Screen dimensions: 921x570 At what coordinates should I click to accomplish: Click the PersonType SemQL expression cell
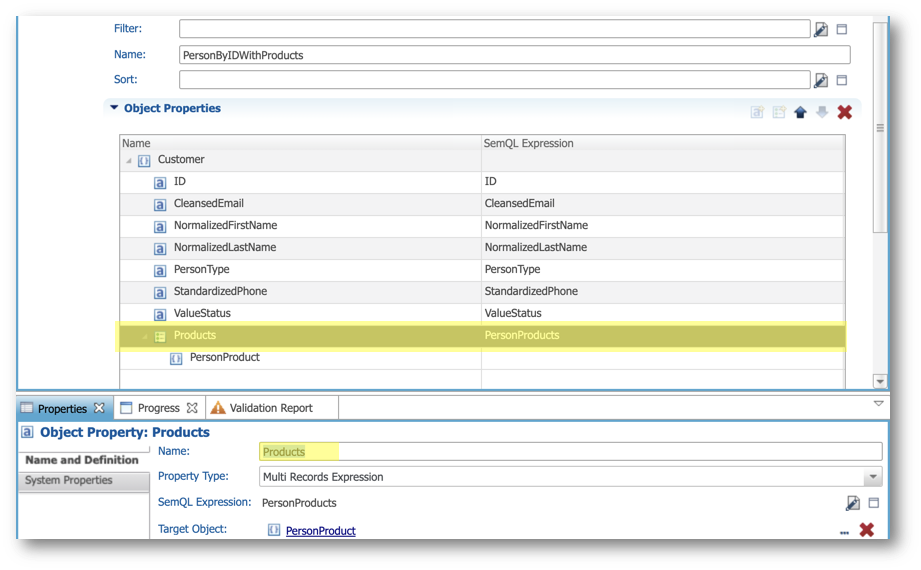point(663,270)
